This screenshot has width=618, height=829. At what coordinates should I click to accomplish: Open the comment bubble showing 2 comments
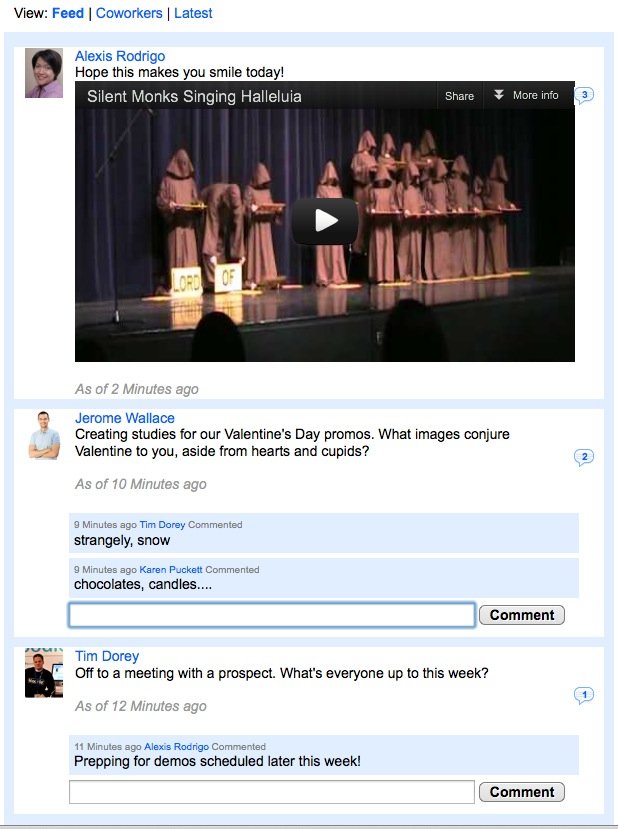tap(584, 457)
